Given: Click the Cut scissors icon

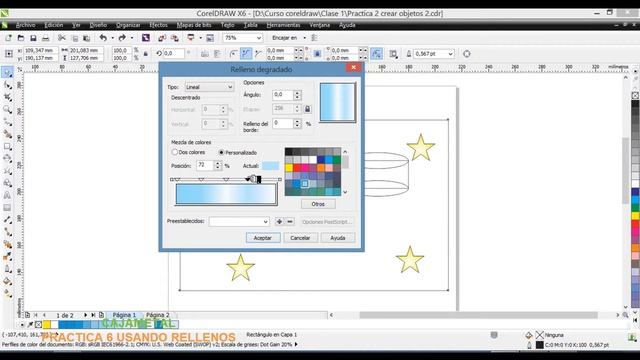Looking at the screenshot, I should click(62, 38).
